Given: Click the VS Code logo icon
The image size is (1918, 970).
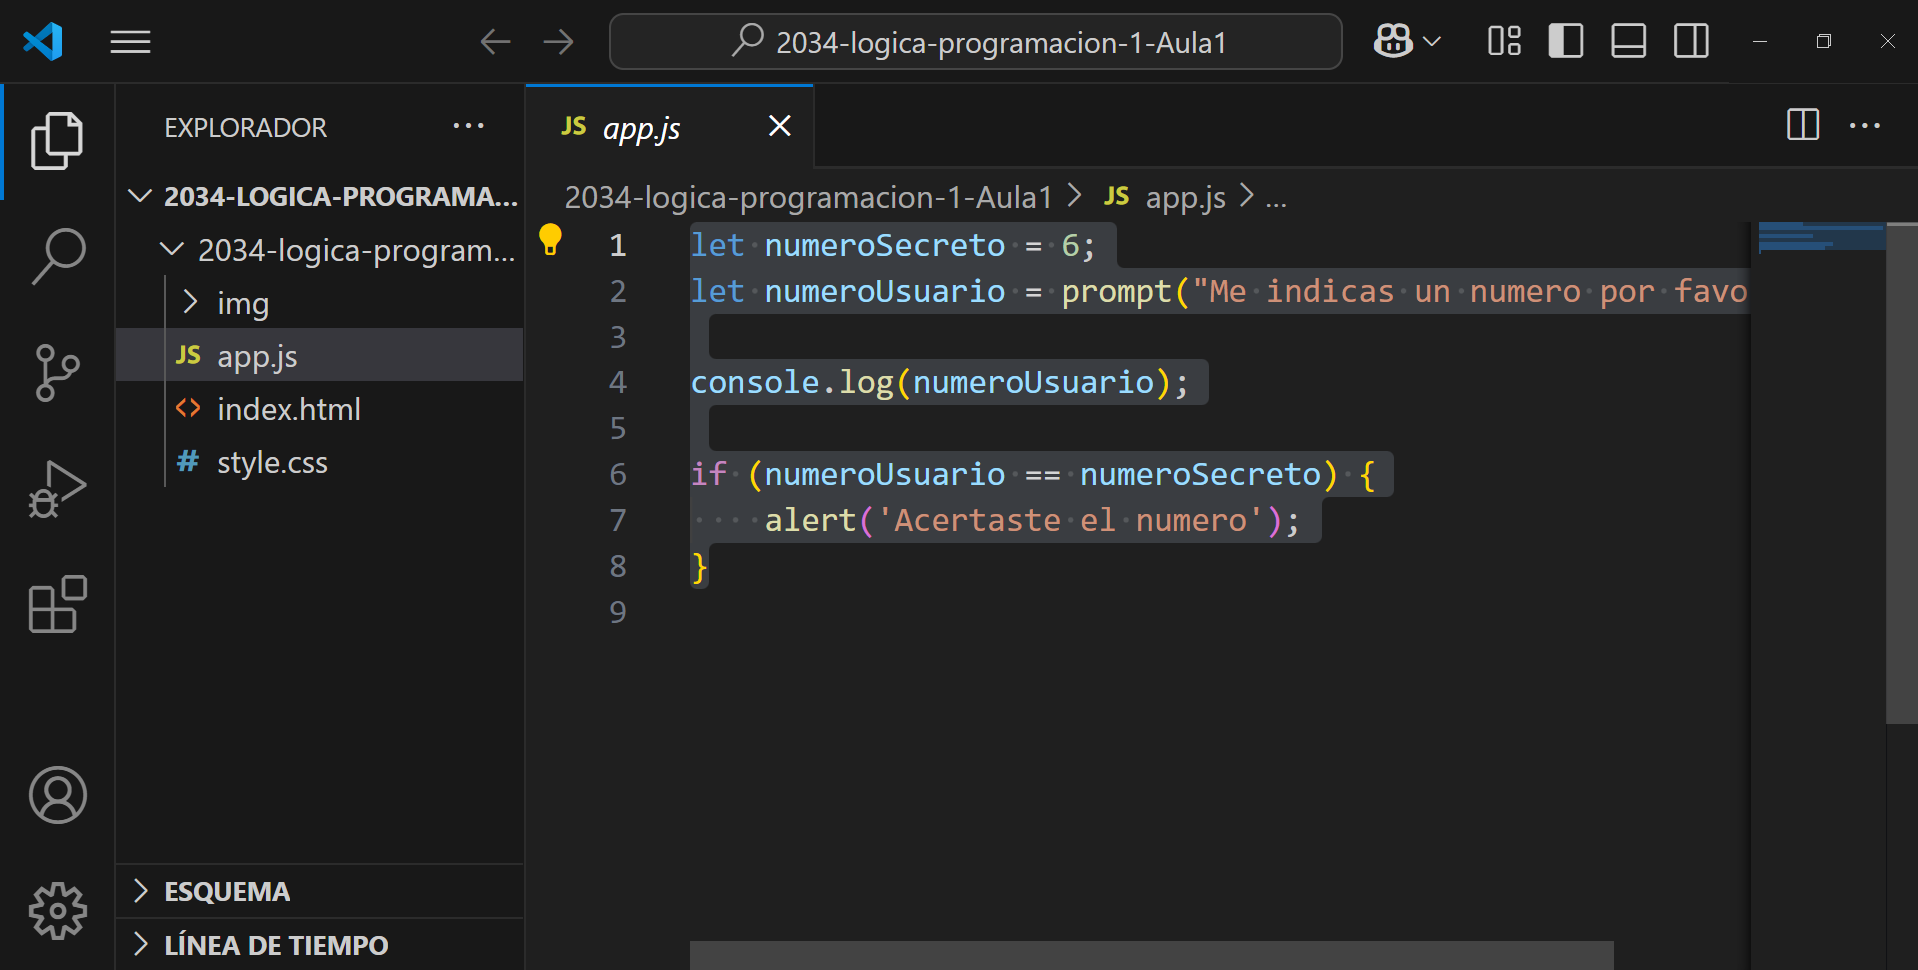Looking at the screenshot, I should (43, 41).
